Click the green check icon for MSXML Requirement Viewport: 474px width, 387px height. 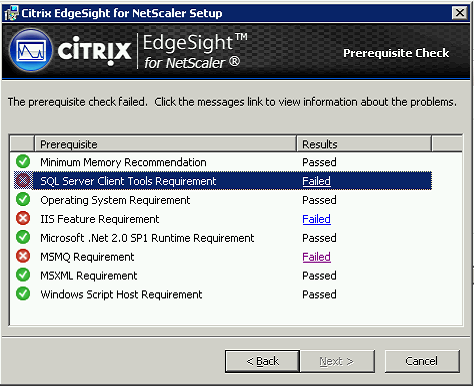(23, 275)
